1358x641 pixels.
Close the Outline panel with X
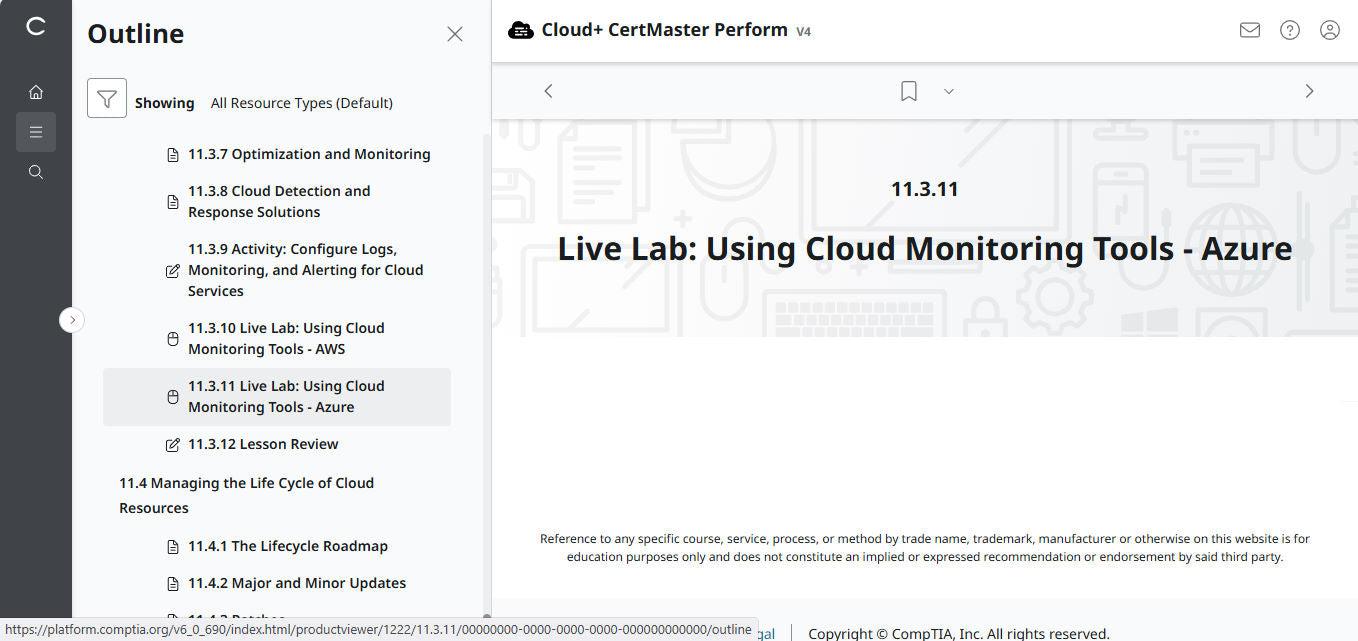(x=455, y=33)
